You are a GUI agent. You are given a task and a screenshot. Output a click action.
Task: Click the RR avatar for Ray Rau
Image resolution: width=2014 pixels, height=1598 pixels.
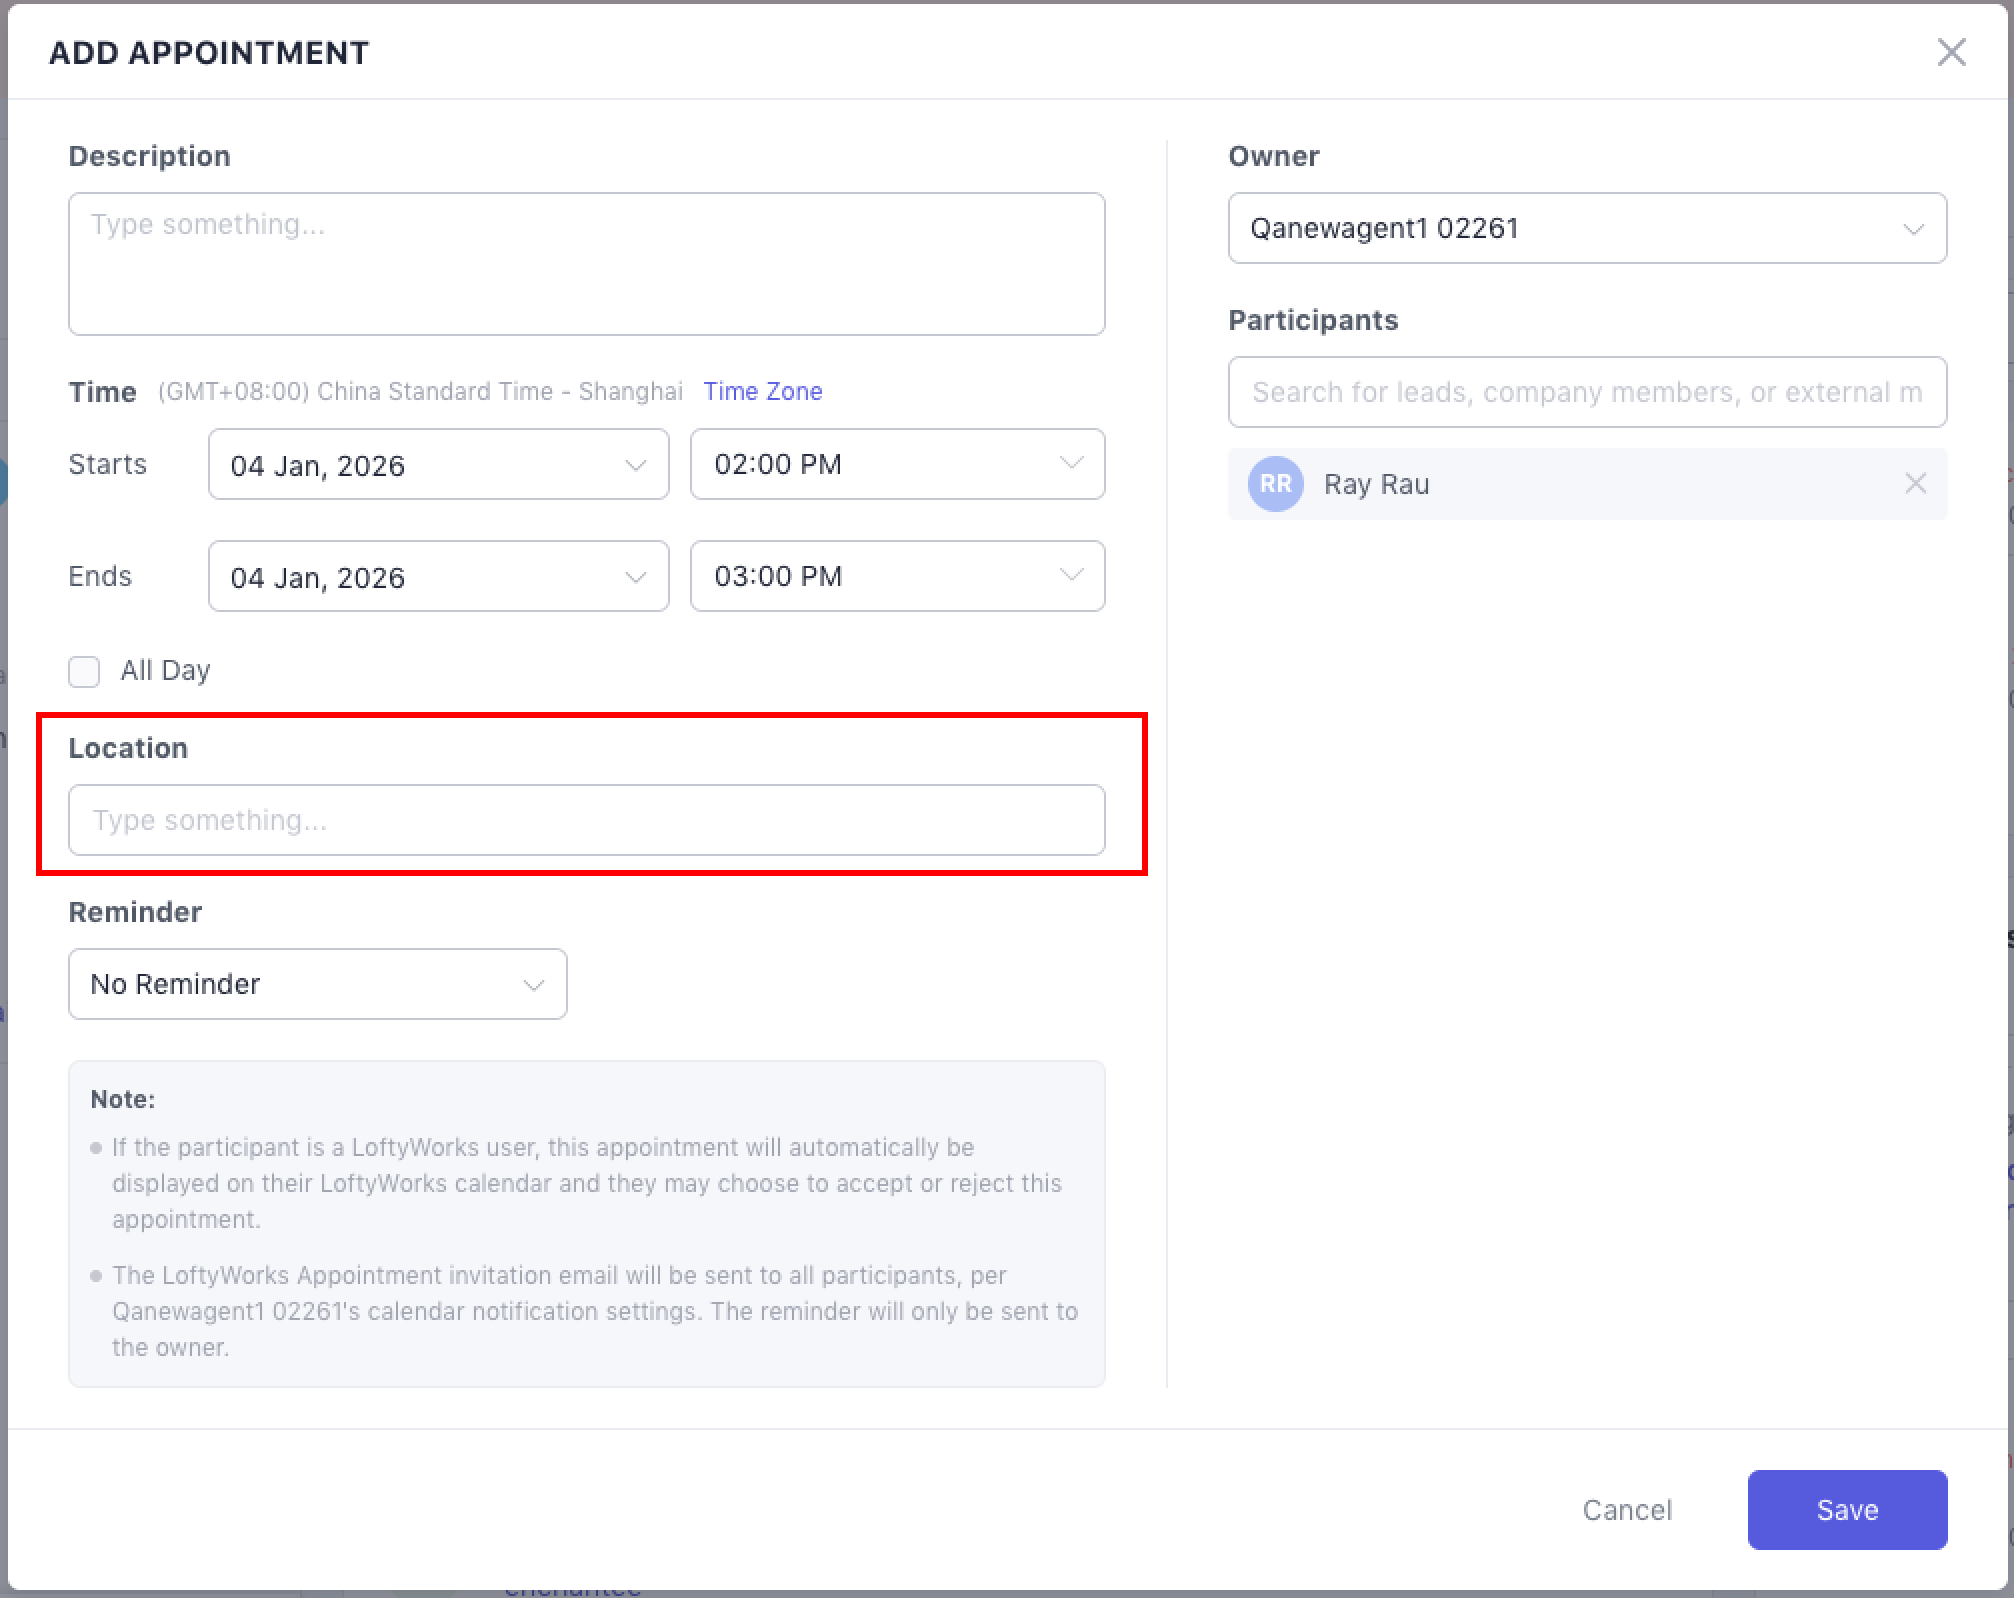[x=1275, y=484]
